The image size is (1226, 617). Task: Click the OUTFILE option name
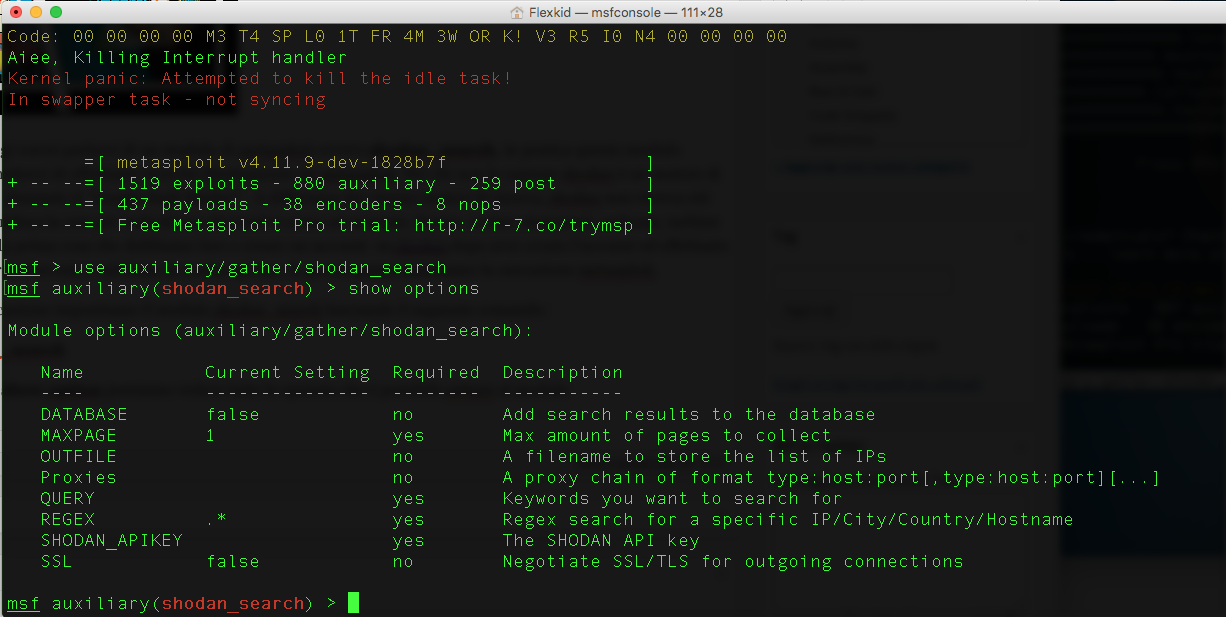click(78, 456)
